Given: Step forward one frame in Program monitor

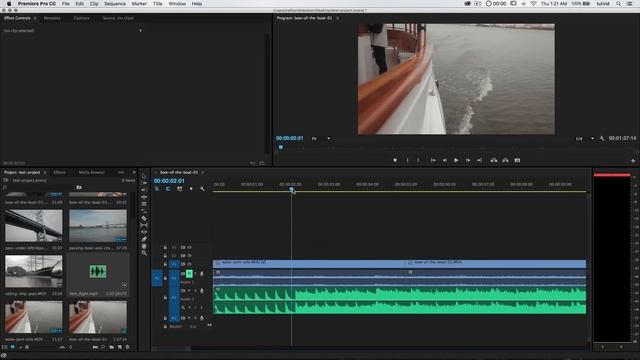Looking at the screenshot, I should (x=468, y=160).
